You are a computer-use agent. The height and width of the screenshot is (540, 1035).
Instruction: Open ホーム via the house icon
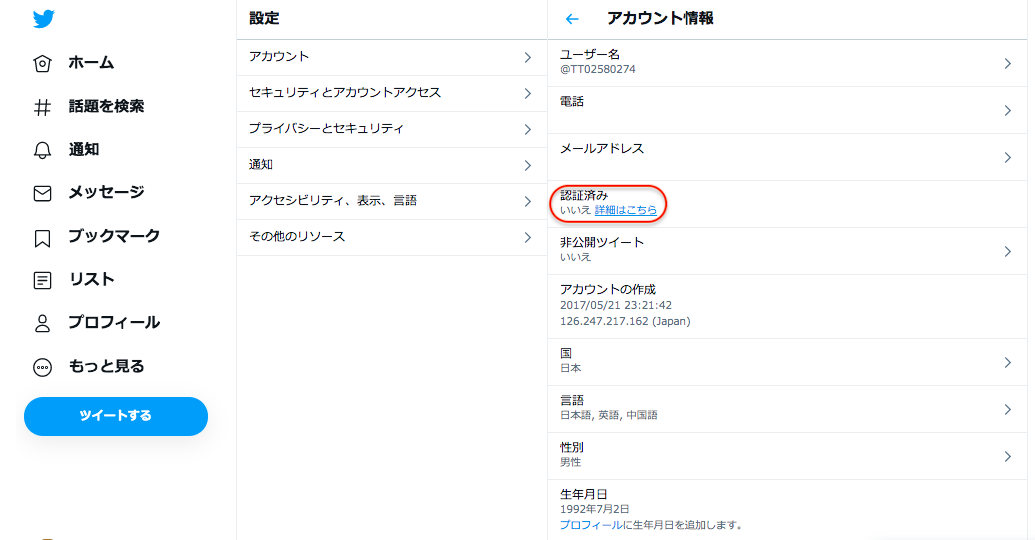(x=42, y=63)
